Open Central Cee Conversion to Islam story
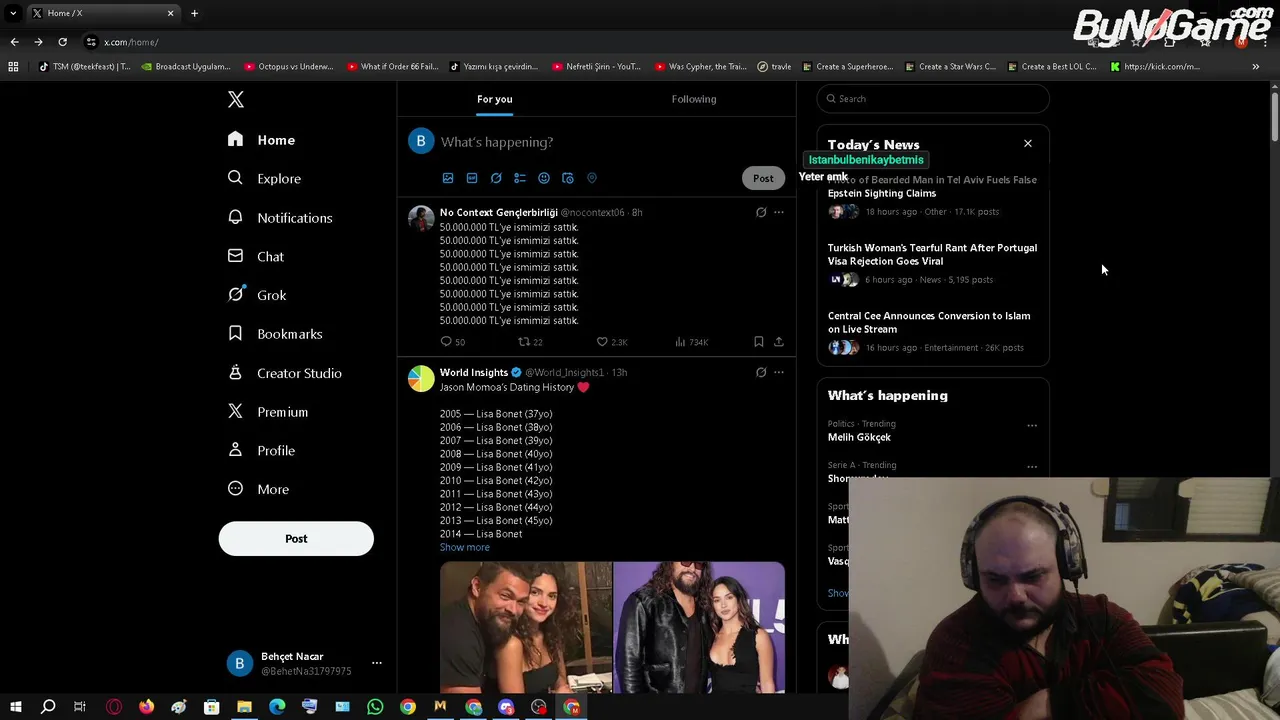1280x720 pixels. pos(929,322)
